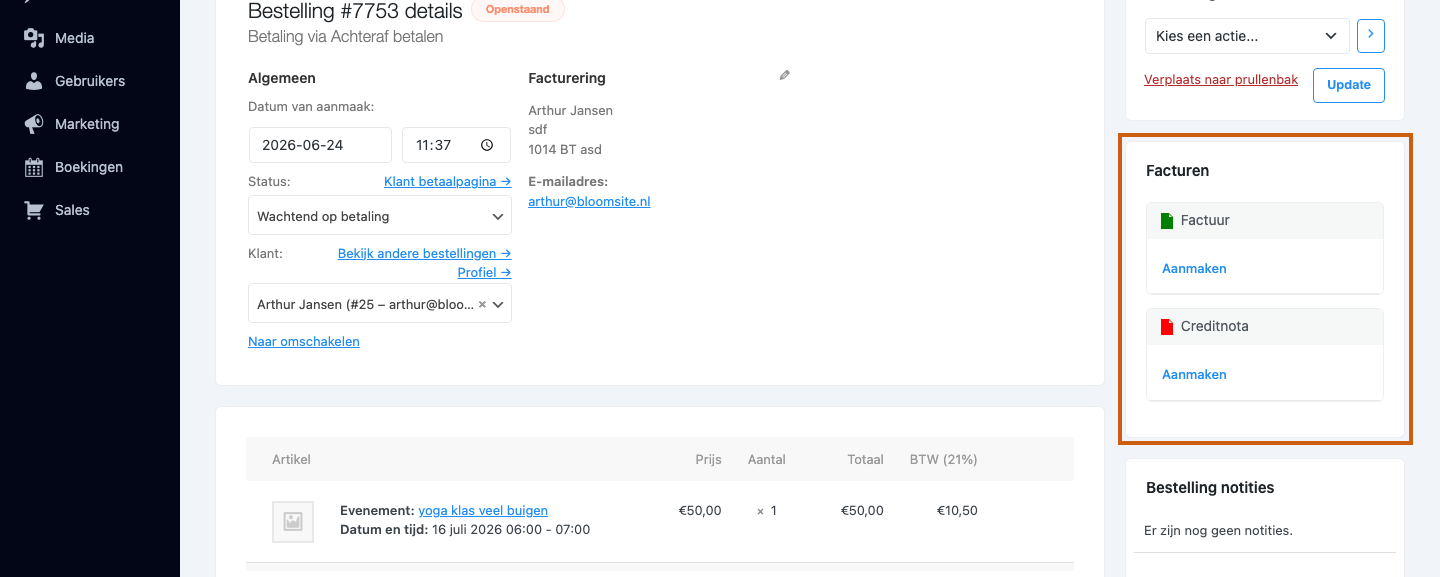Click Verplaats naar prullenbak link
The width and height of the screenshot is (1440, 577).
click(1221, 79)
